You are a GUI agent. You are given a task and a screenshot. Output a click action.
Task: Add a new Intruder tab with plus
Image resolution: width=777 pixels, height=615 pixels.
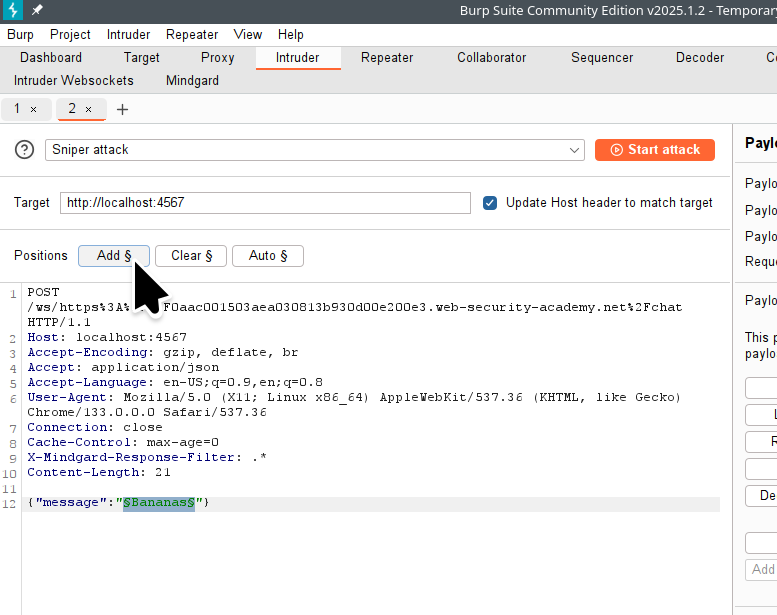(x=122, y=110)
